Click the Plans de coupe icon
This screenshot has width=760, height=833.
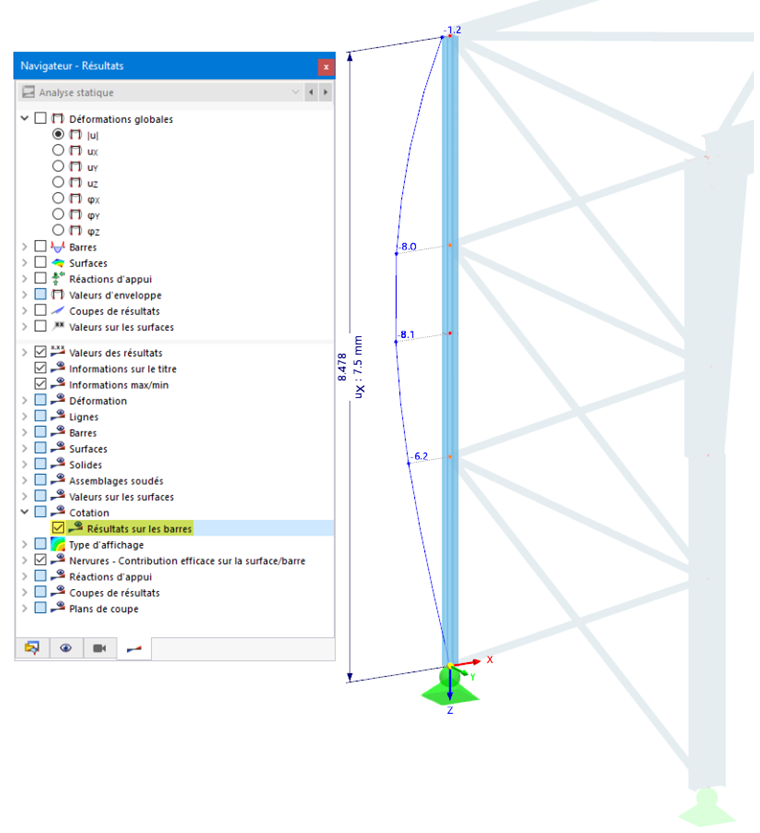(x=58, y=607)
